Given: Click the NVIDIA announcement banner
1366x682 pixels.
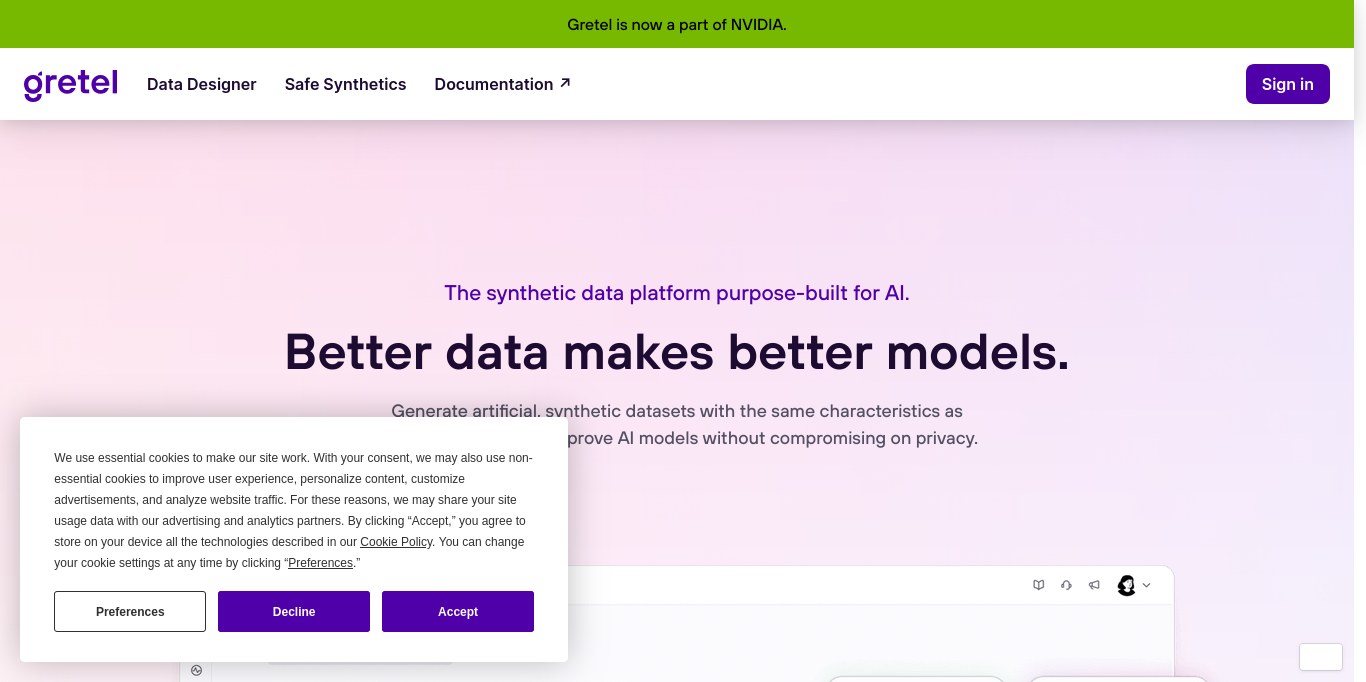Looking at the screenshot, I should (x=677, y=24).
